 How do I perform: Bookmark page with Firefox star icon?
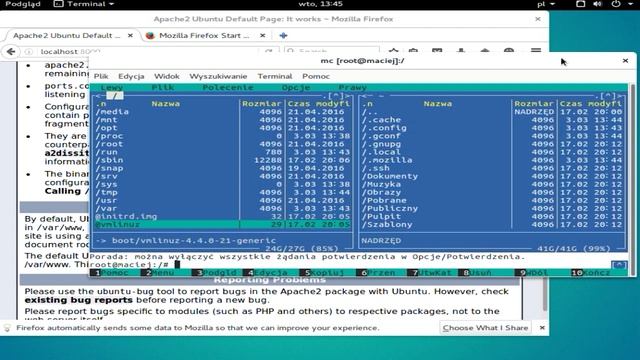point(393,51)
